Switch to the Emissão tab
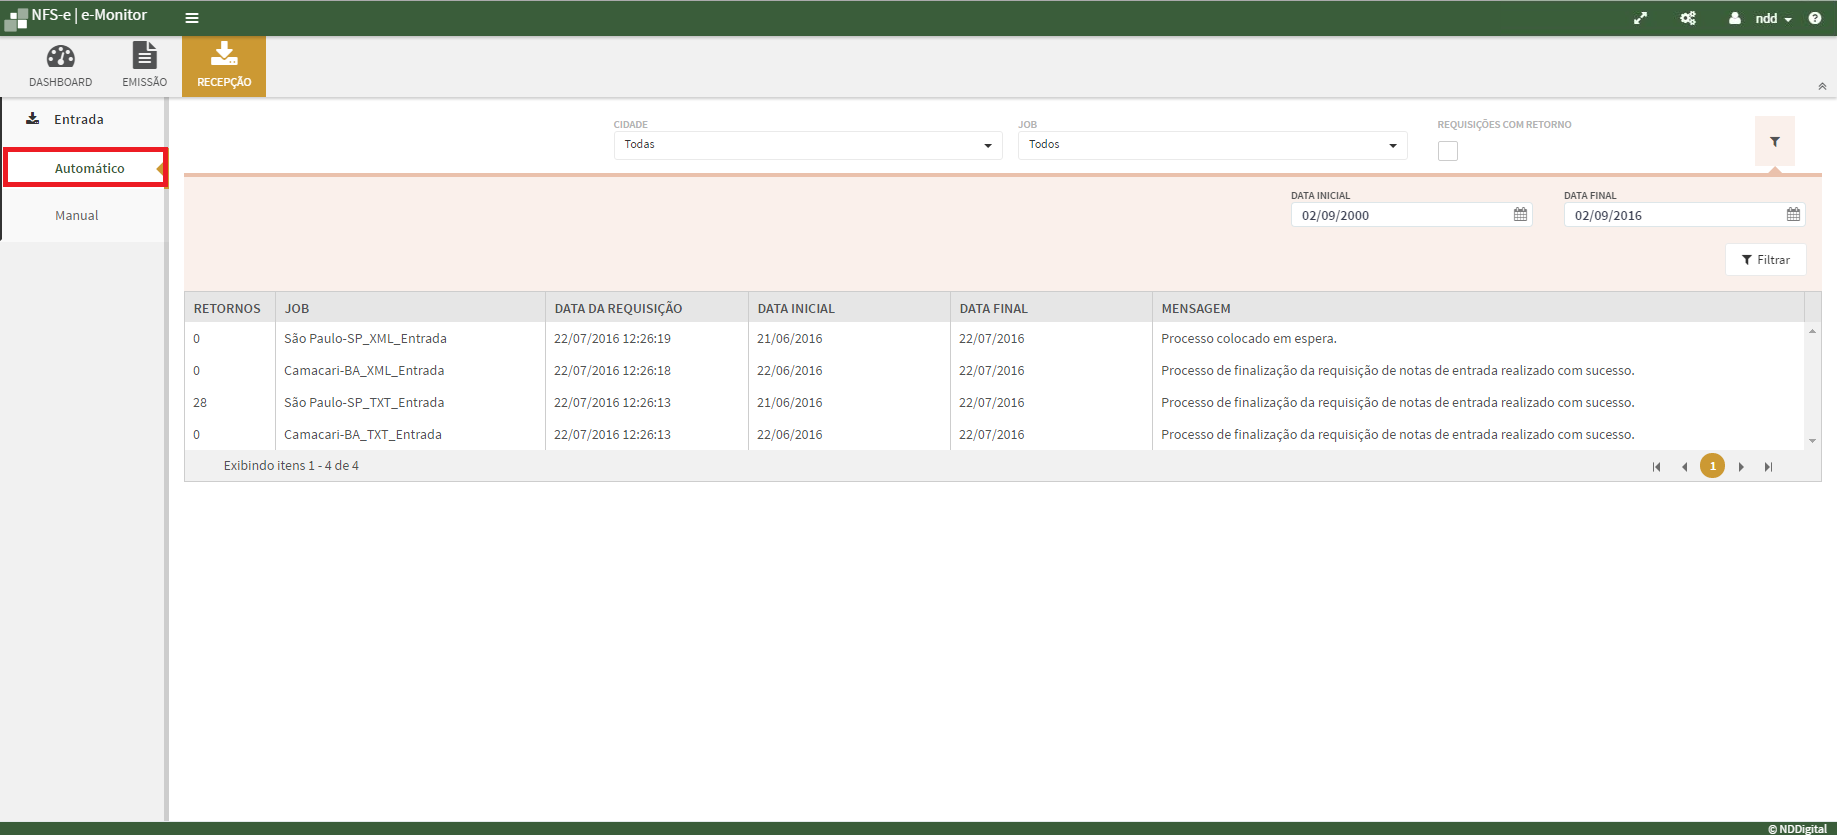1837x835 pixels. point(145,66)
